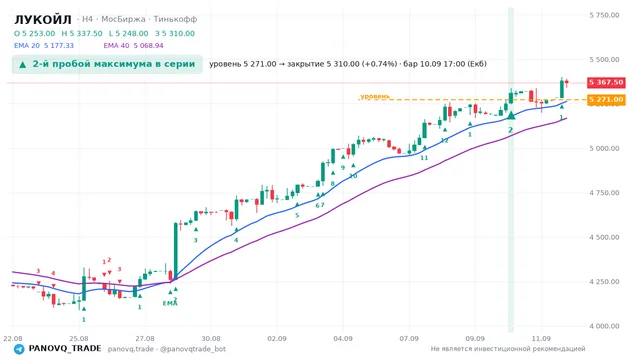Click the signal number 8 marker

(333, 184)
